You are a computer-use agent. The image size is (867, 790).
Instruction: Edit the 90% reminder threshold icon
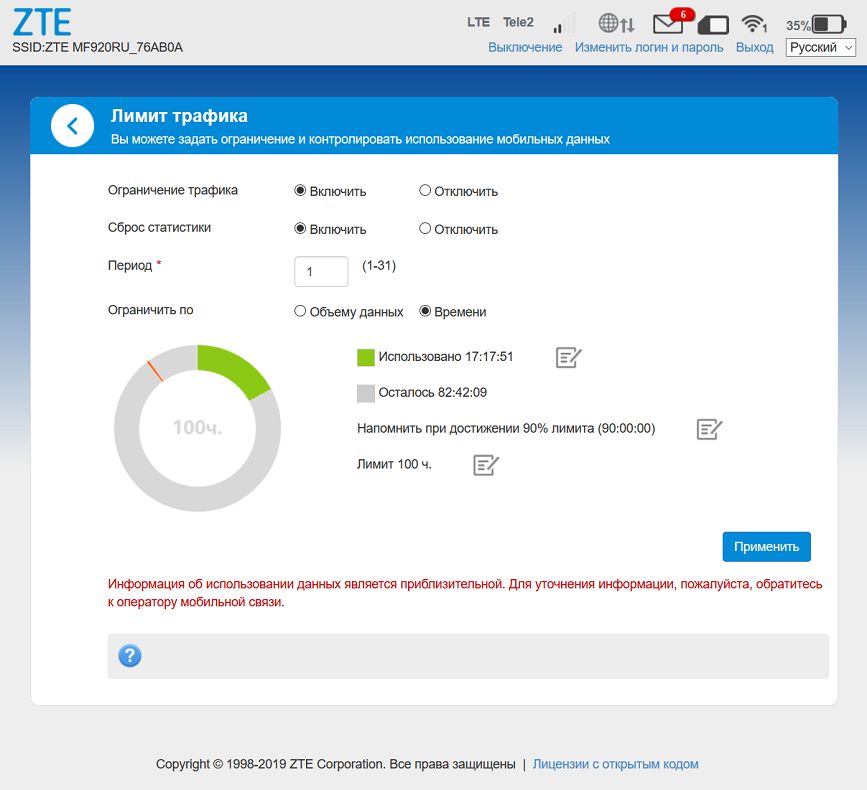709,429
